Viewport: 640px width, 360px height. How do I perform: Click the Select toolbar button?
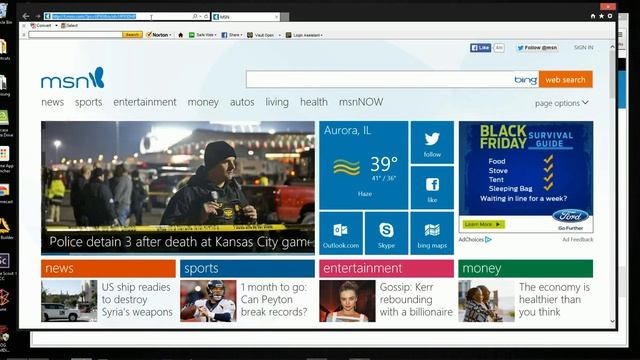(69, 25)
